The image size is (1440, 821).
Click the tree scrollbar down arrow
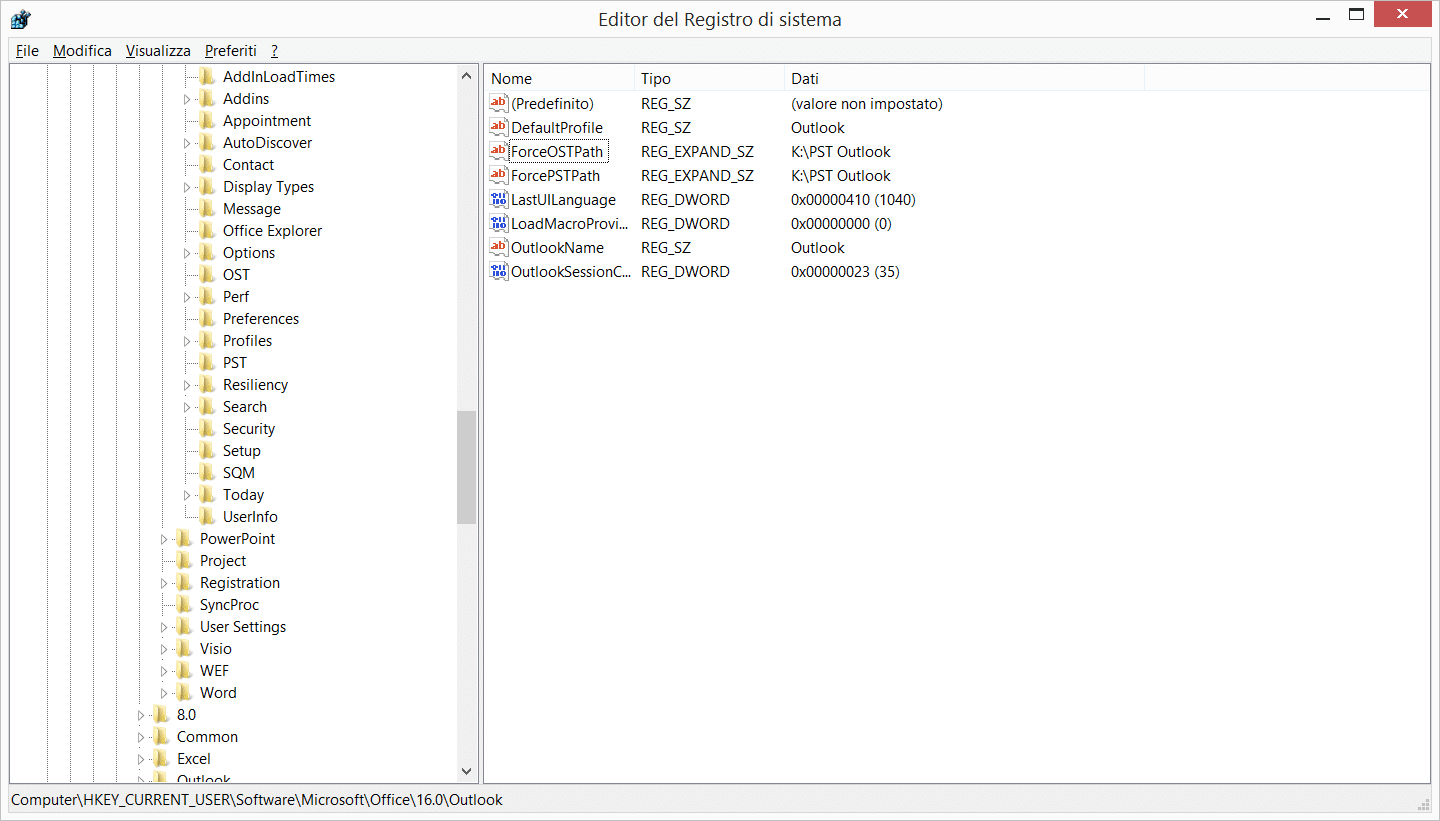467,771
